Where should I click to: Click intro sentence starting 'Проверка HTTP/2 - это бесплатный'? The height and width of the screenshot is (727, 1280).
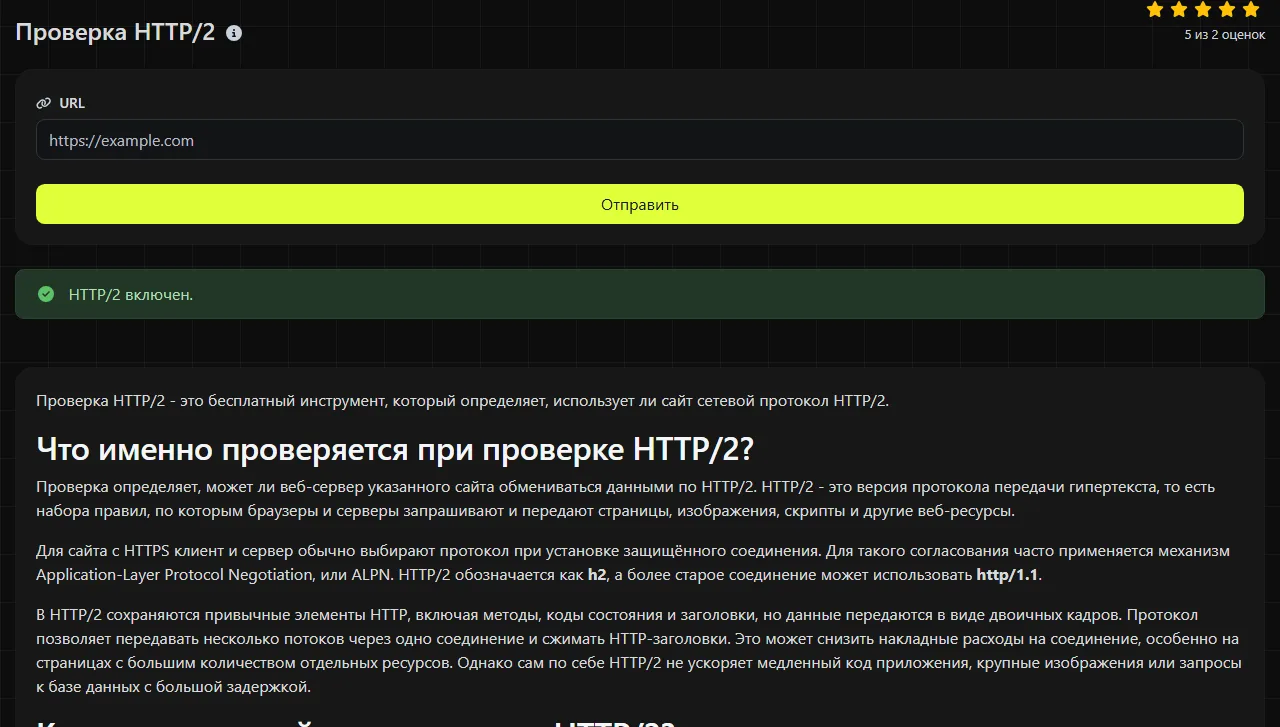click(x=462, y=401)
